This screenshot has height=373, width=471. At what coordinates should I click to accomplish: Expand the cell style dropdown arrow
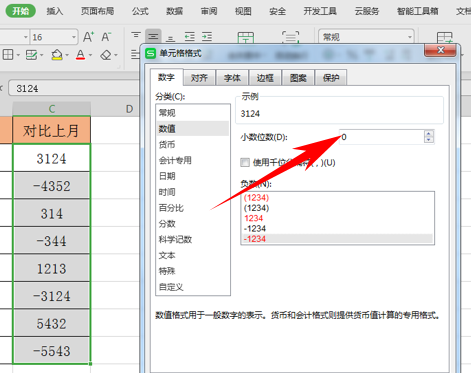pyautogui.click(x=42, y=55)
